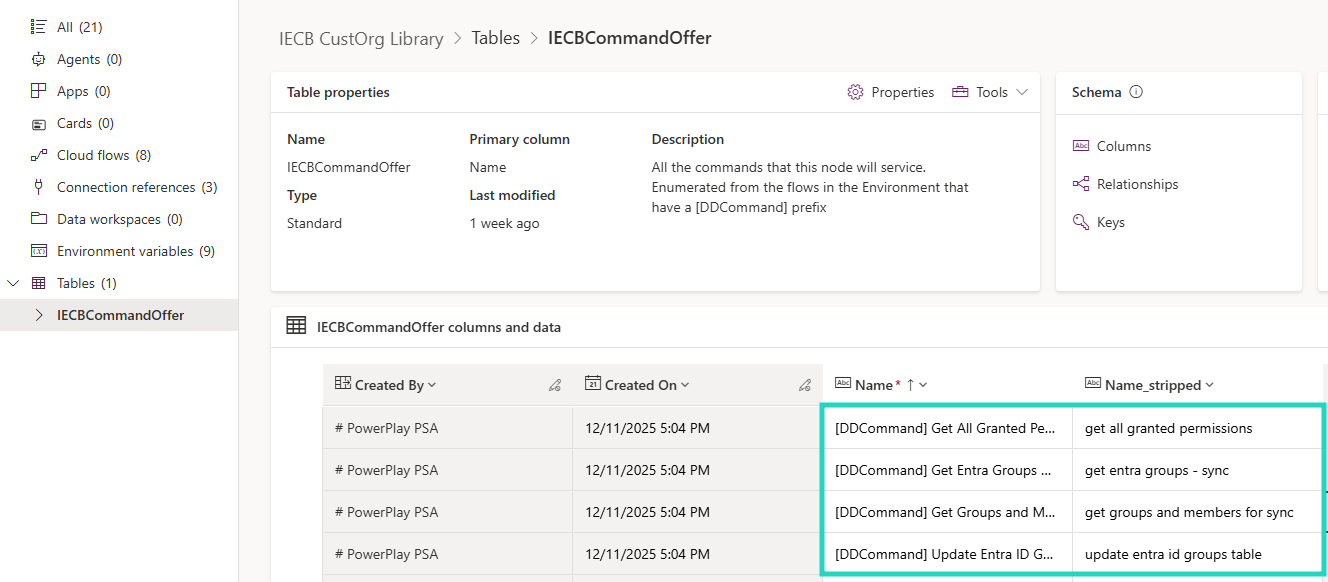The image size is (1328, 582).
Task: Select All (21) in the sidebar
Action: [x=79, y=27]
